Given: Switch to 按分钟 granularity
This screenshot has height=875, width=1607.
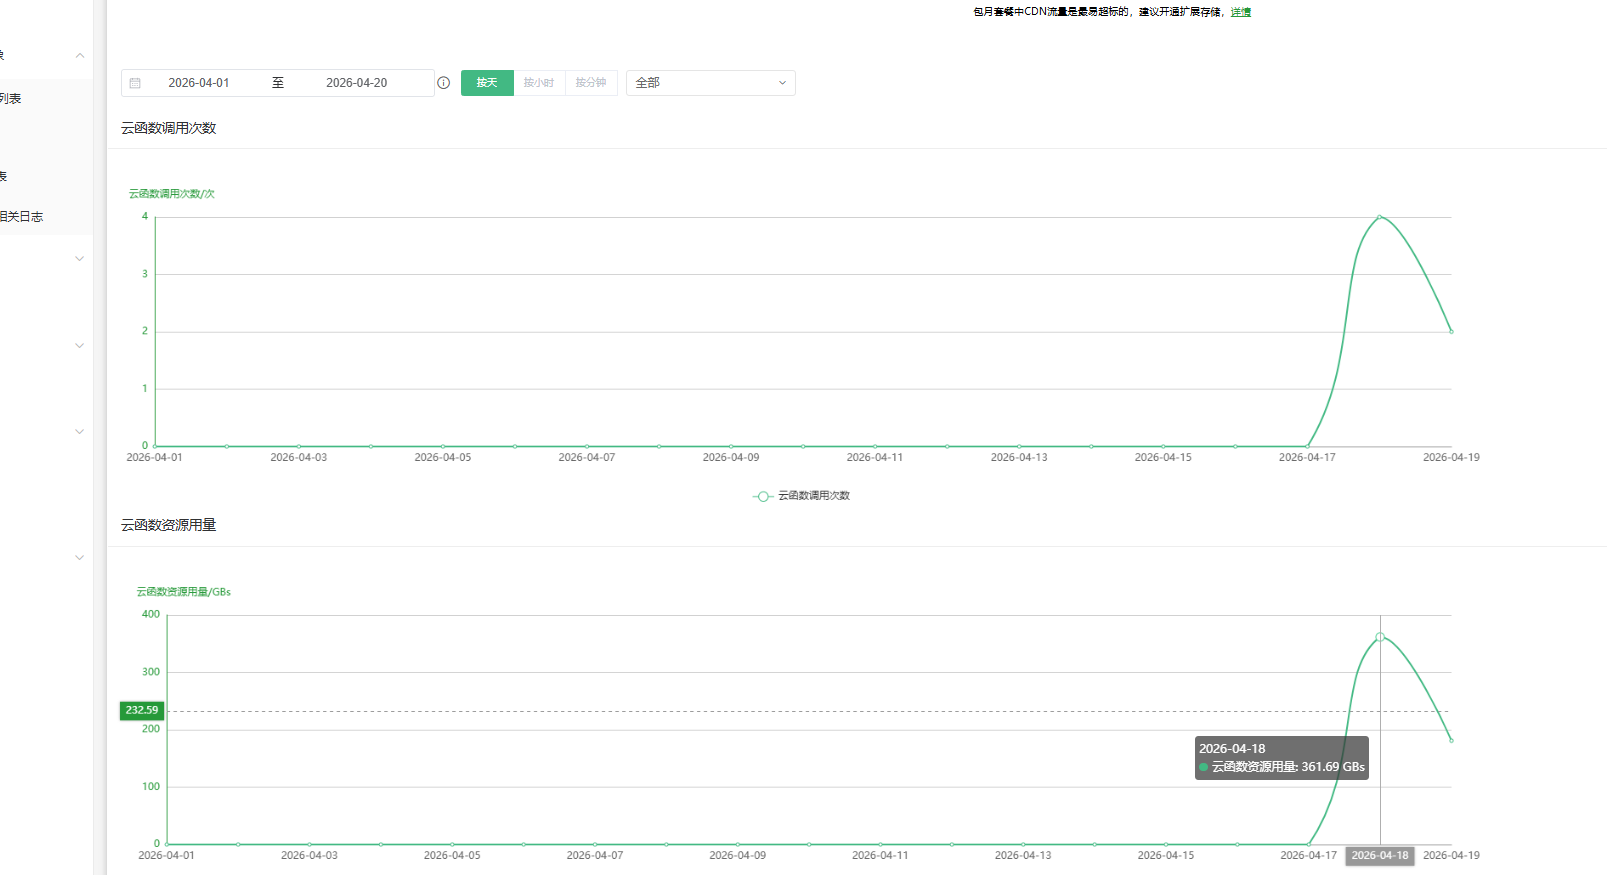Looking at the screenshot, I should [x=591, y=83].
